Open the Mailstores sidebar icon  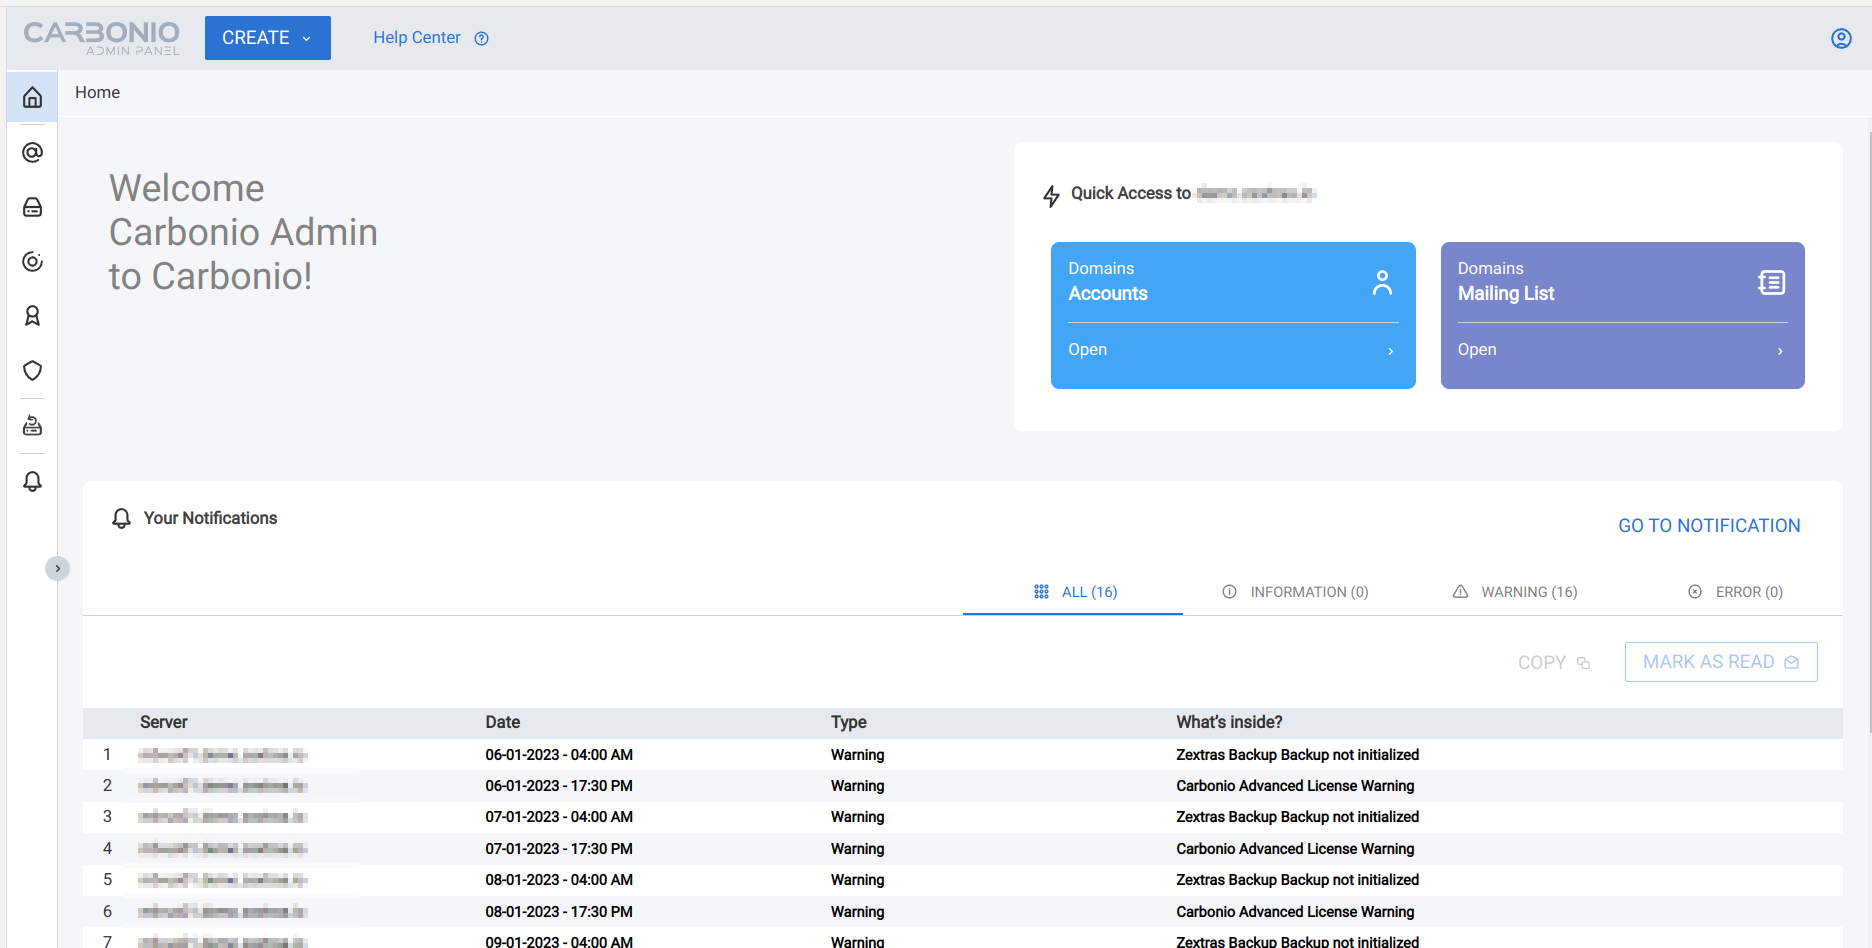(x=32, y=207)
